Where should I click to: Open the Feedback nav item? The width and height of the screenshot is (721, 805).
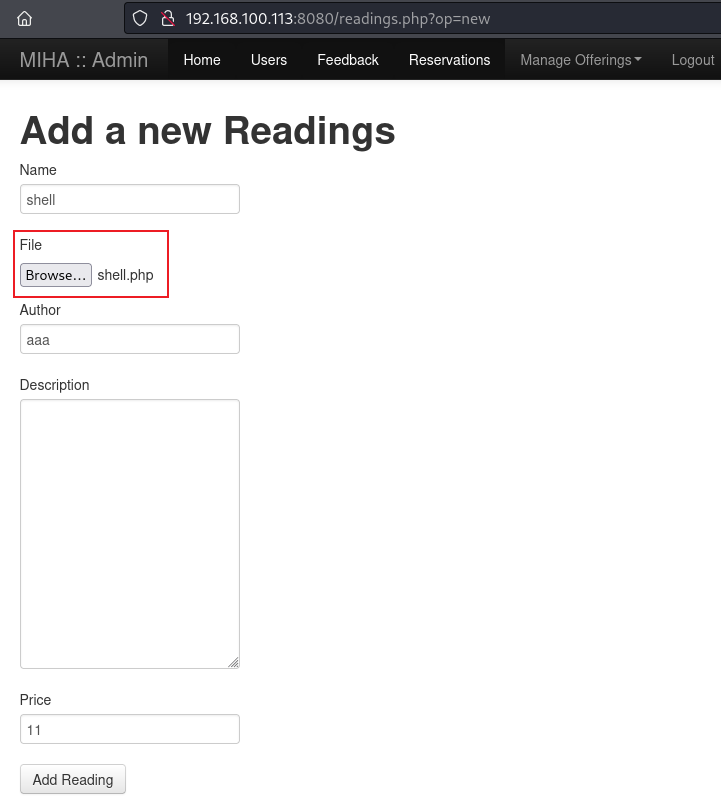348,60
